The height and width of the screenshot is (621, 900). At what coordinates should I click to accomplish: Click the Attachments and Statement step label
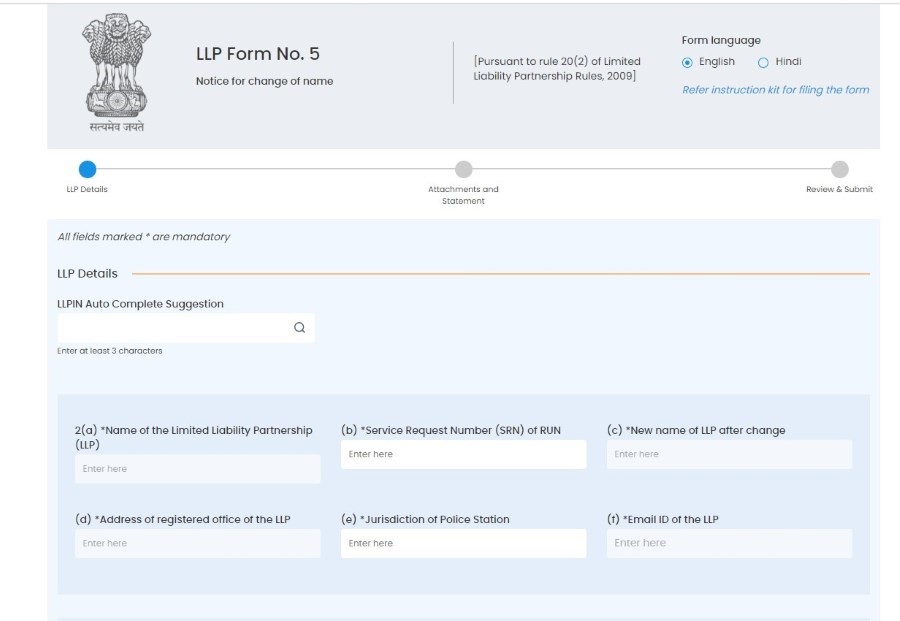point(463,195)
